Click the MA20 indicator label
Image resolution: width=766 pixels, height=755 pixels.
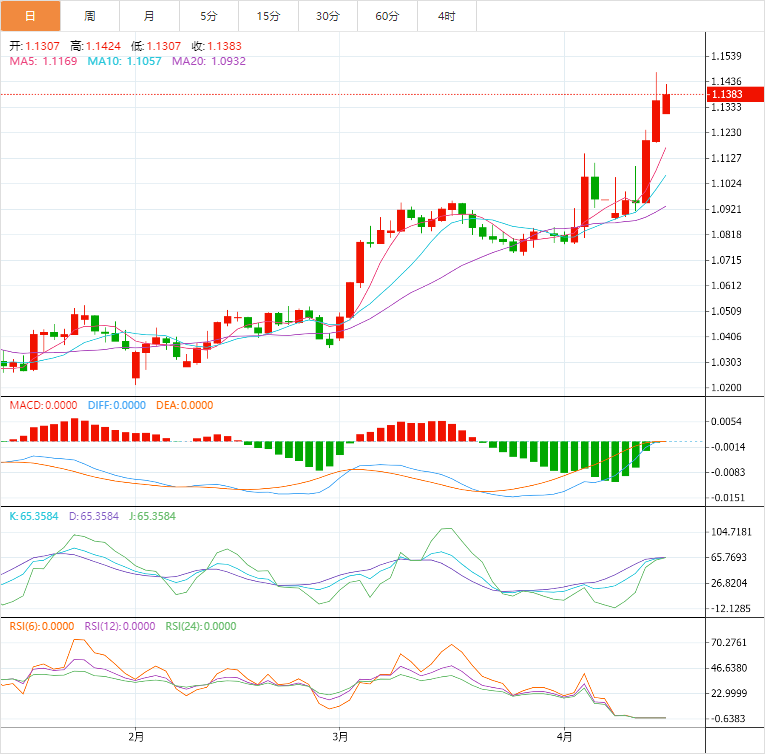(209, 61)
